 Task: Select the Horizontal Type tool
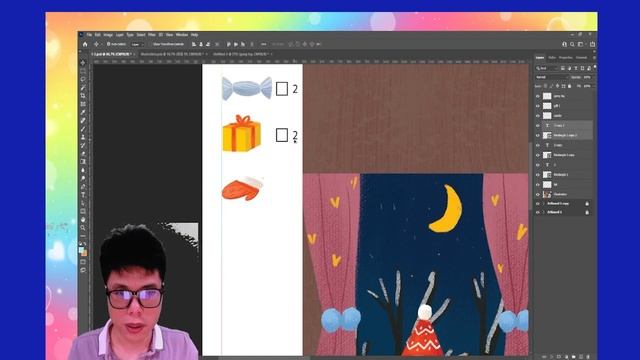83,195
